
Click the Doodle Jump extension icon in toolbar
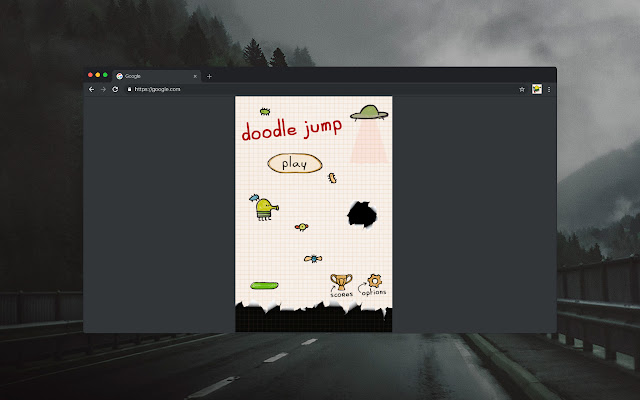click(537, 89)
